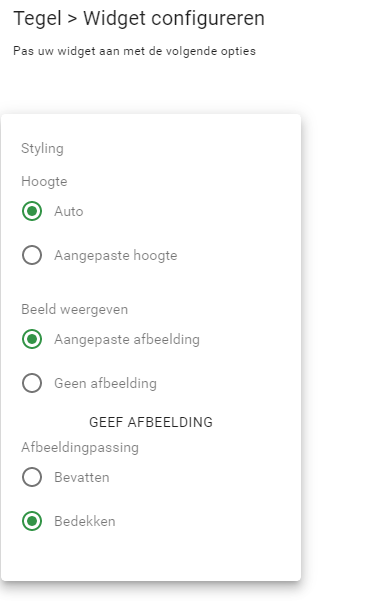Select the Auto height radio button

(32, 211)
